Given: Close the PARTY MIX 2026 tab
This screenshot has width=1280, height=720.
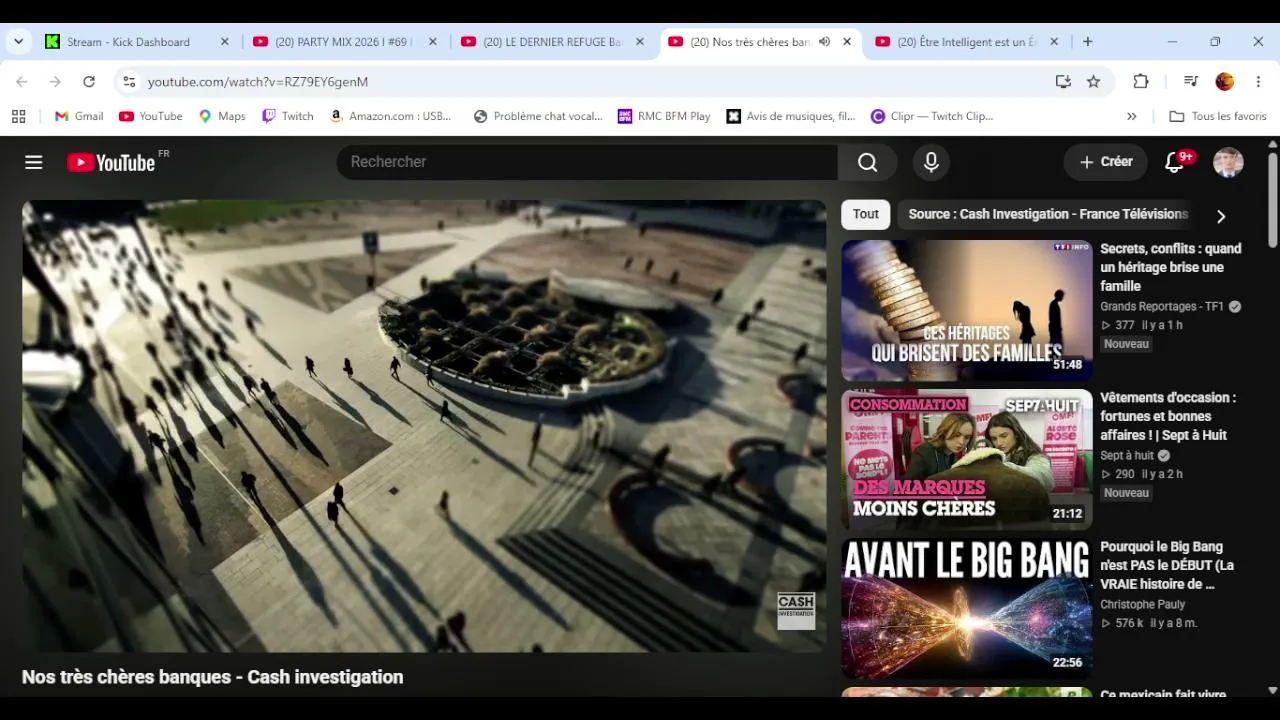Looking at the screenshot, I should pos(432,42).
